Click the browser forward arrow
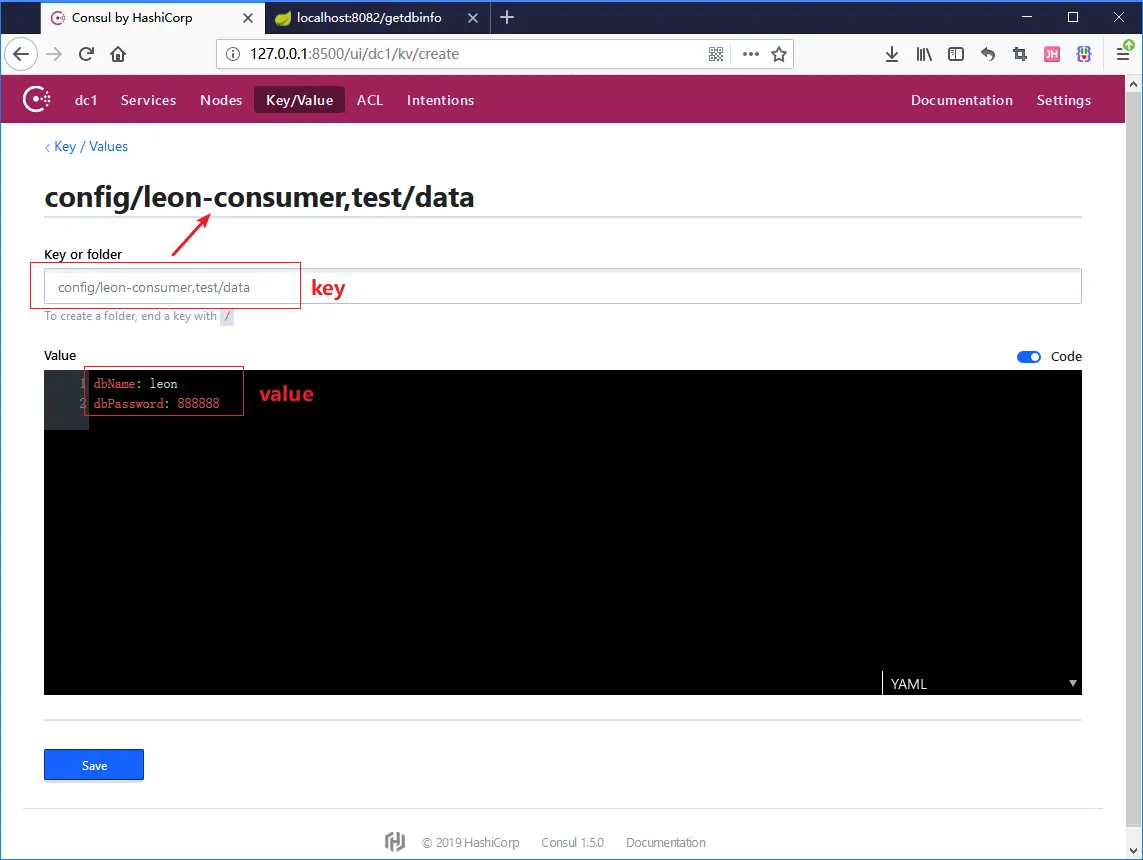The height and width of the screenshot is (860, 1143). tap(54, 54)
